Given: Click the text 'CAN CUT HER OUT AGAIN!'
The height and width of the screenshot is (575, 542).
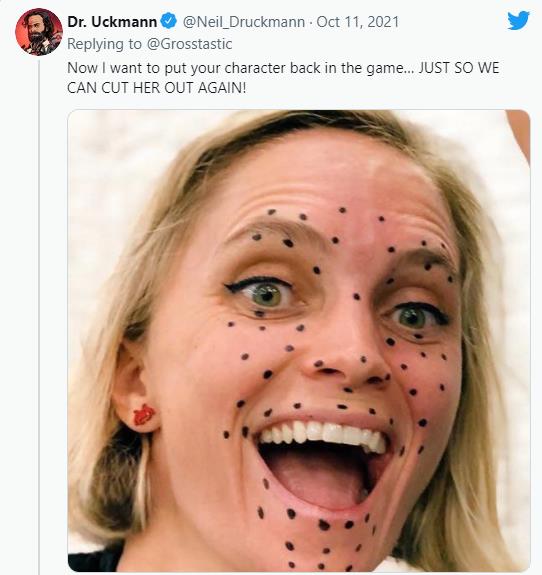Looking at the screenshot, I should [157, 88].
